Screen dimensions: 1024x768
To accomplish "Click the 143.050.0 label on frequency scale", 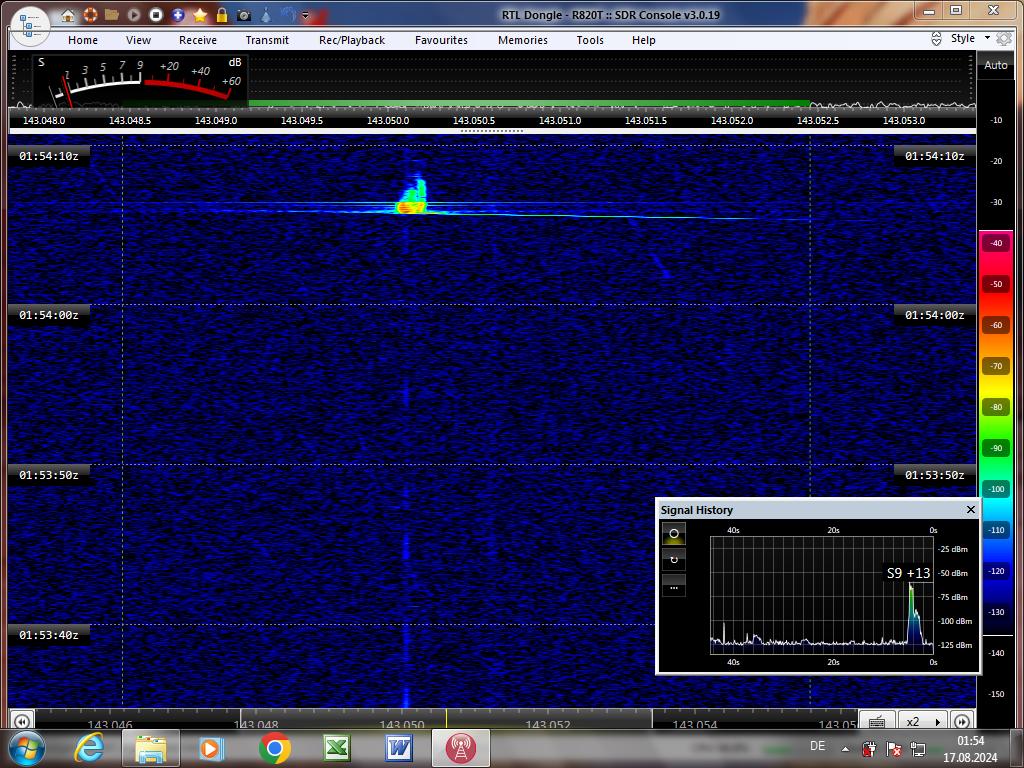I will point(388,120).
